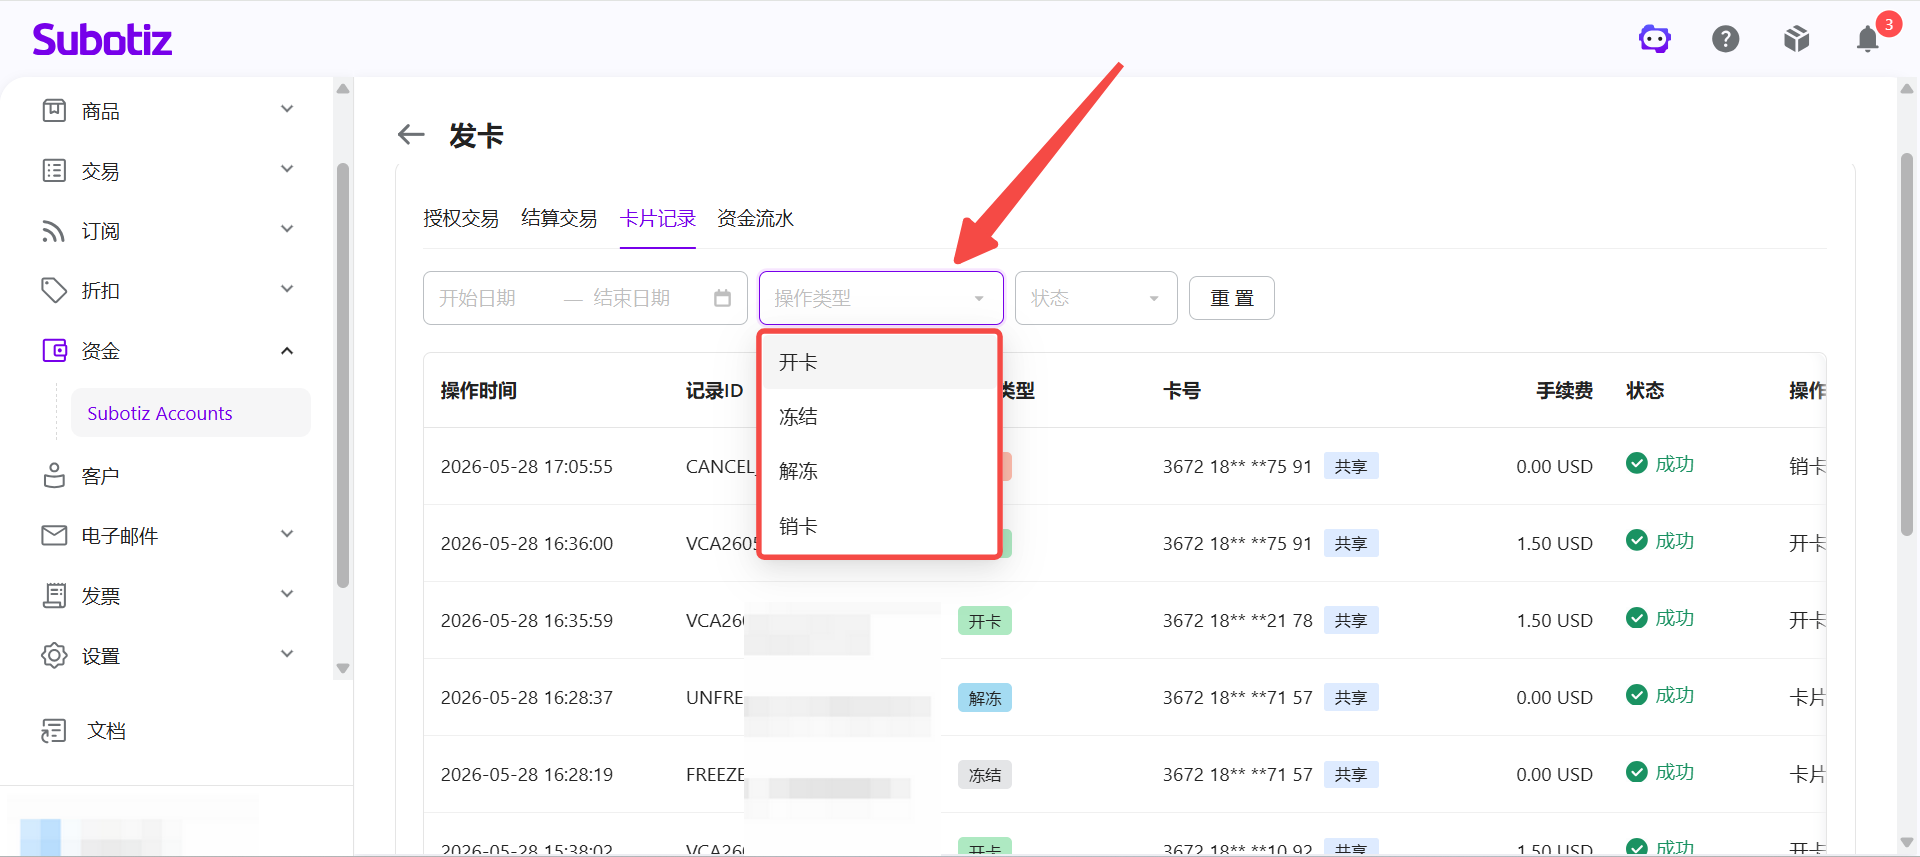Switch to the 卡片记录 tab
This screenshot has height=857, width=1920.
pos(657,218)
